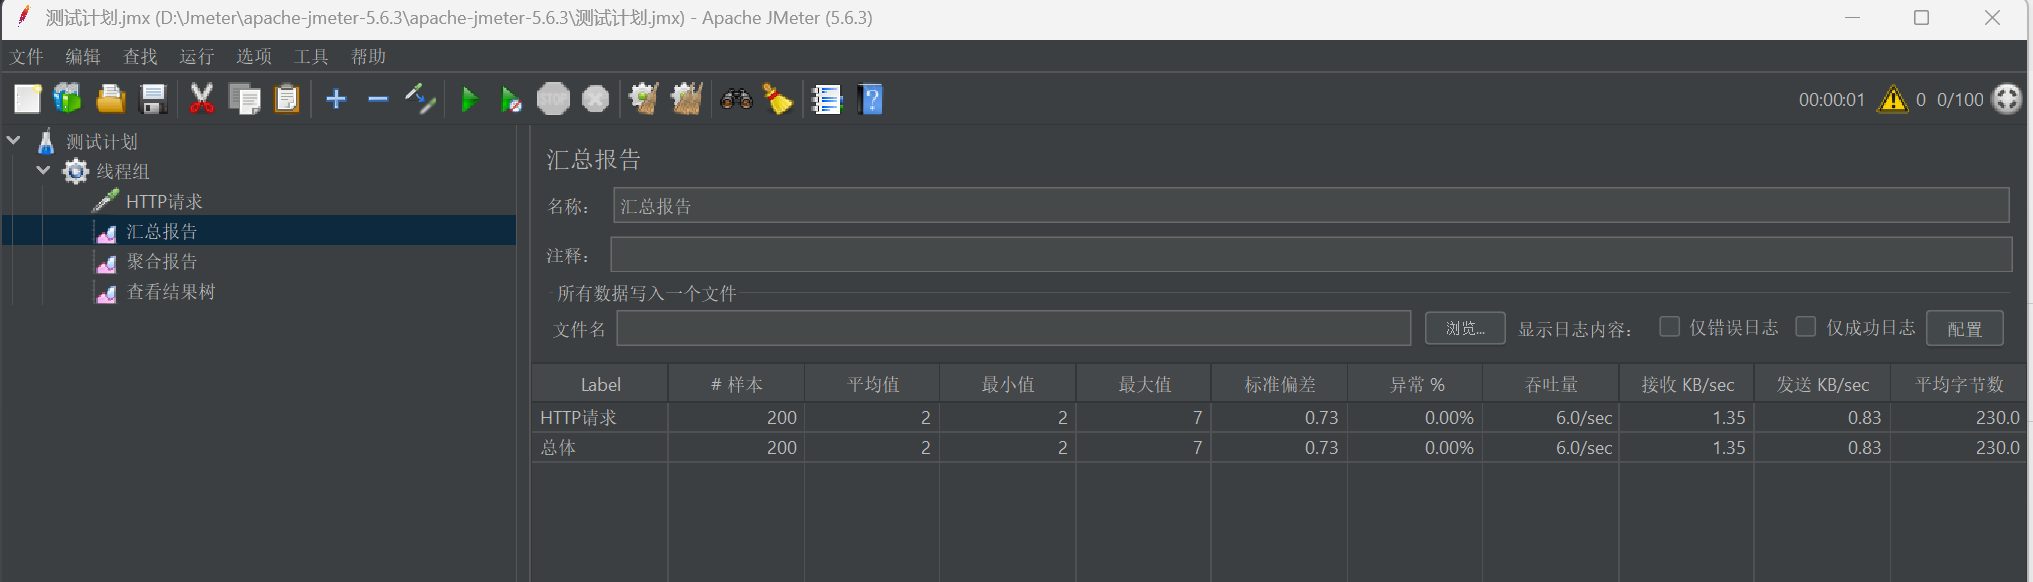Click the 文件名 input field
Screen dimensions: 2033x582
tap(1012, 328)
